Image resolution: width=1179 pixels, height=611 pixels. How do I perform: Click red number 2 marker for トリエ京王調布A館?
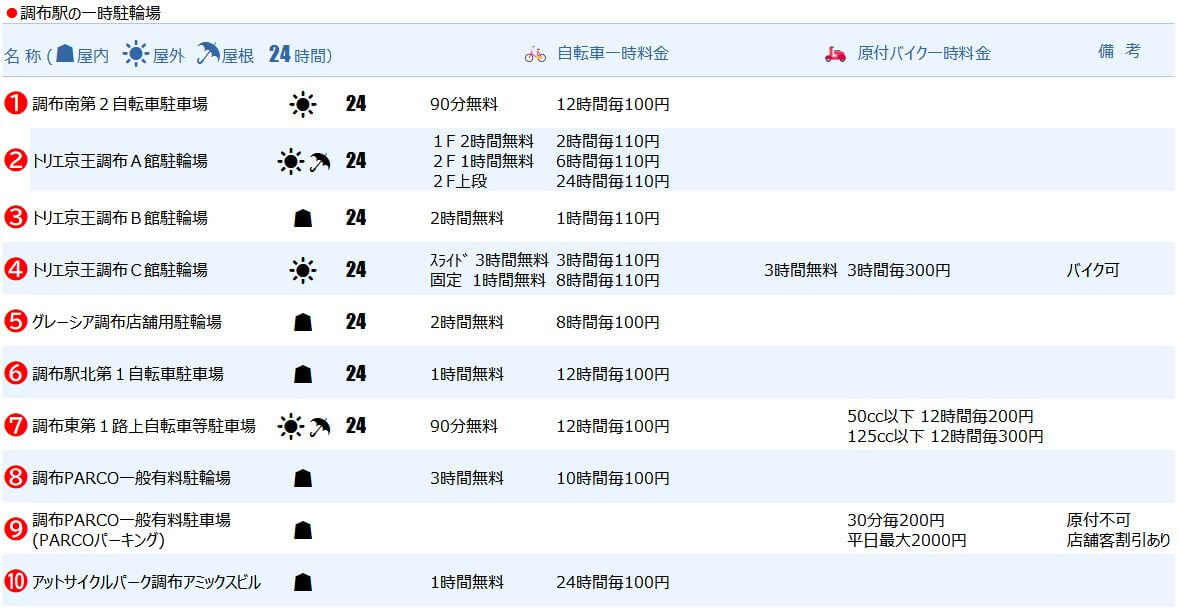[15, 160]
